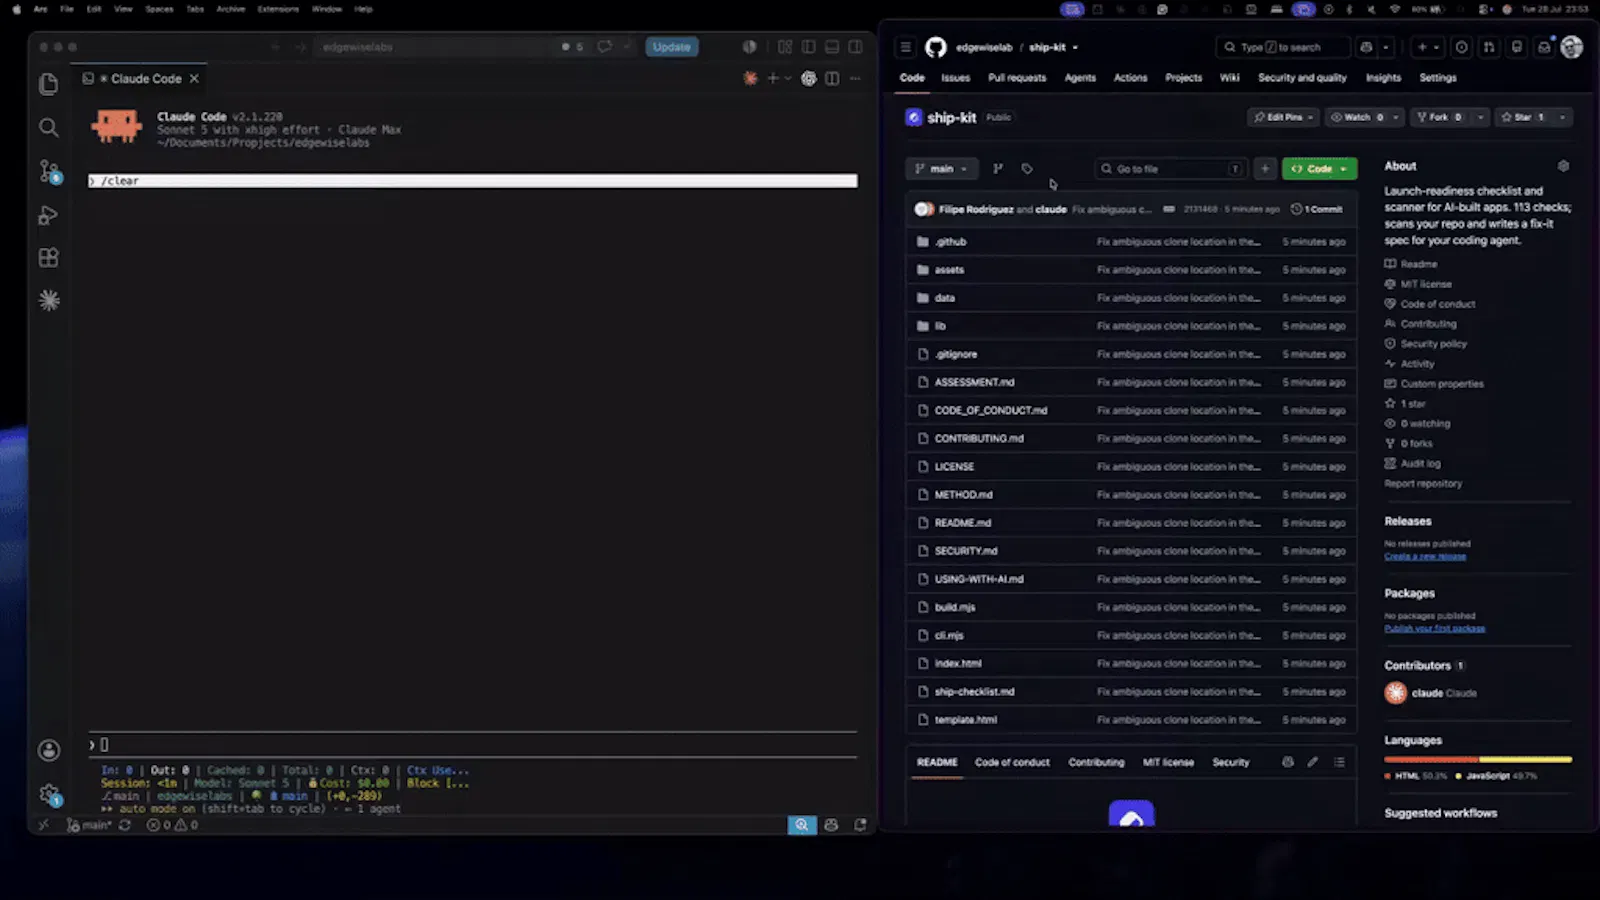Open the create new plus dropdown on GitHub
The width and height of the screenshot is (1600, 900).
[x=1427, y=47]
